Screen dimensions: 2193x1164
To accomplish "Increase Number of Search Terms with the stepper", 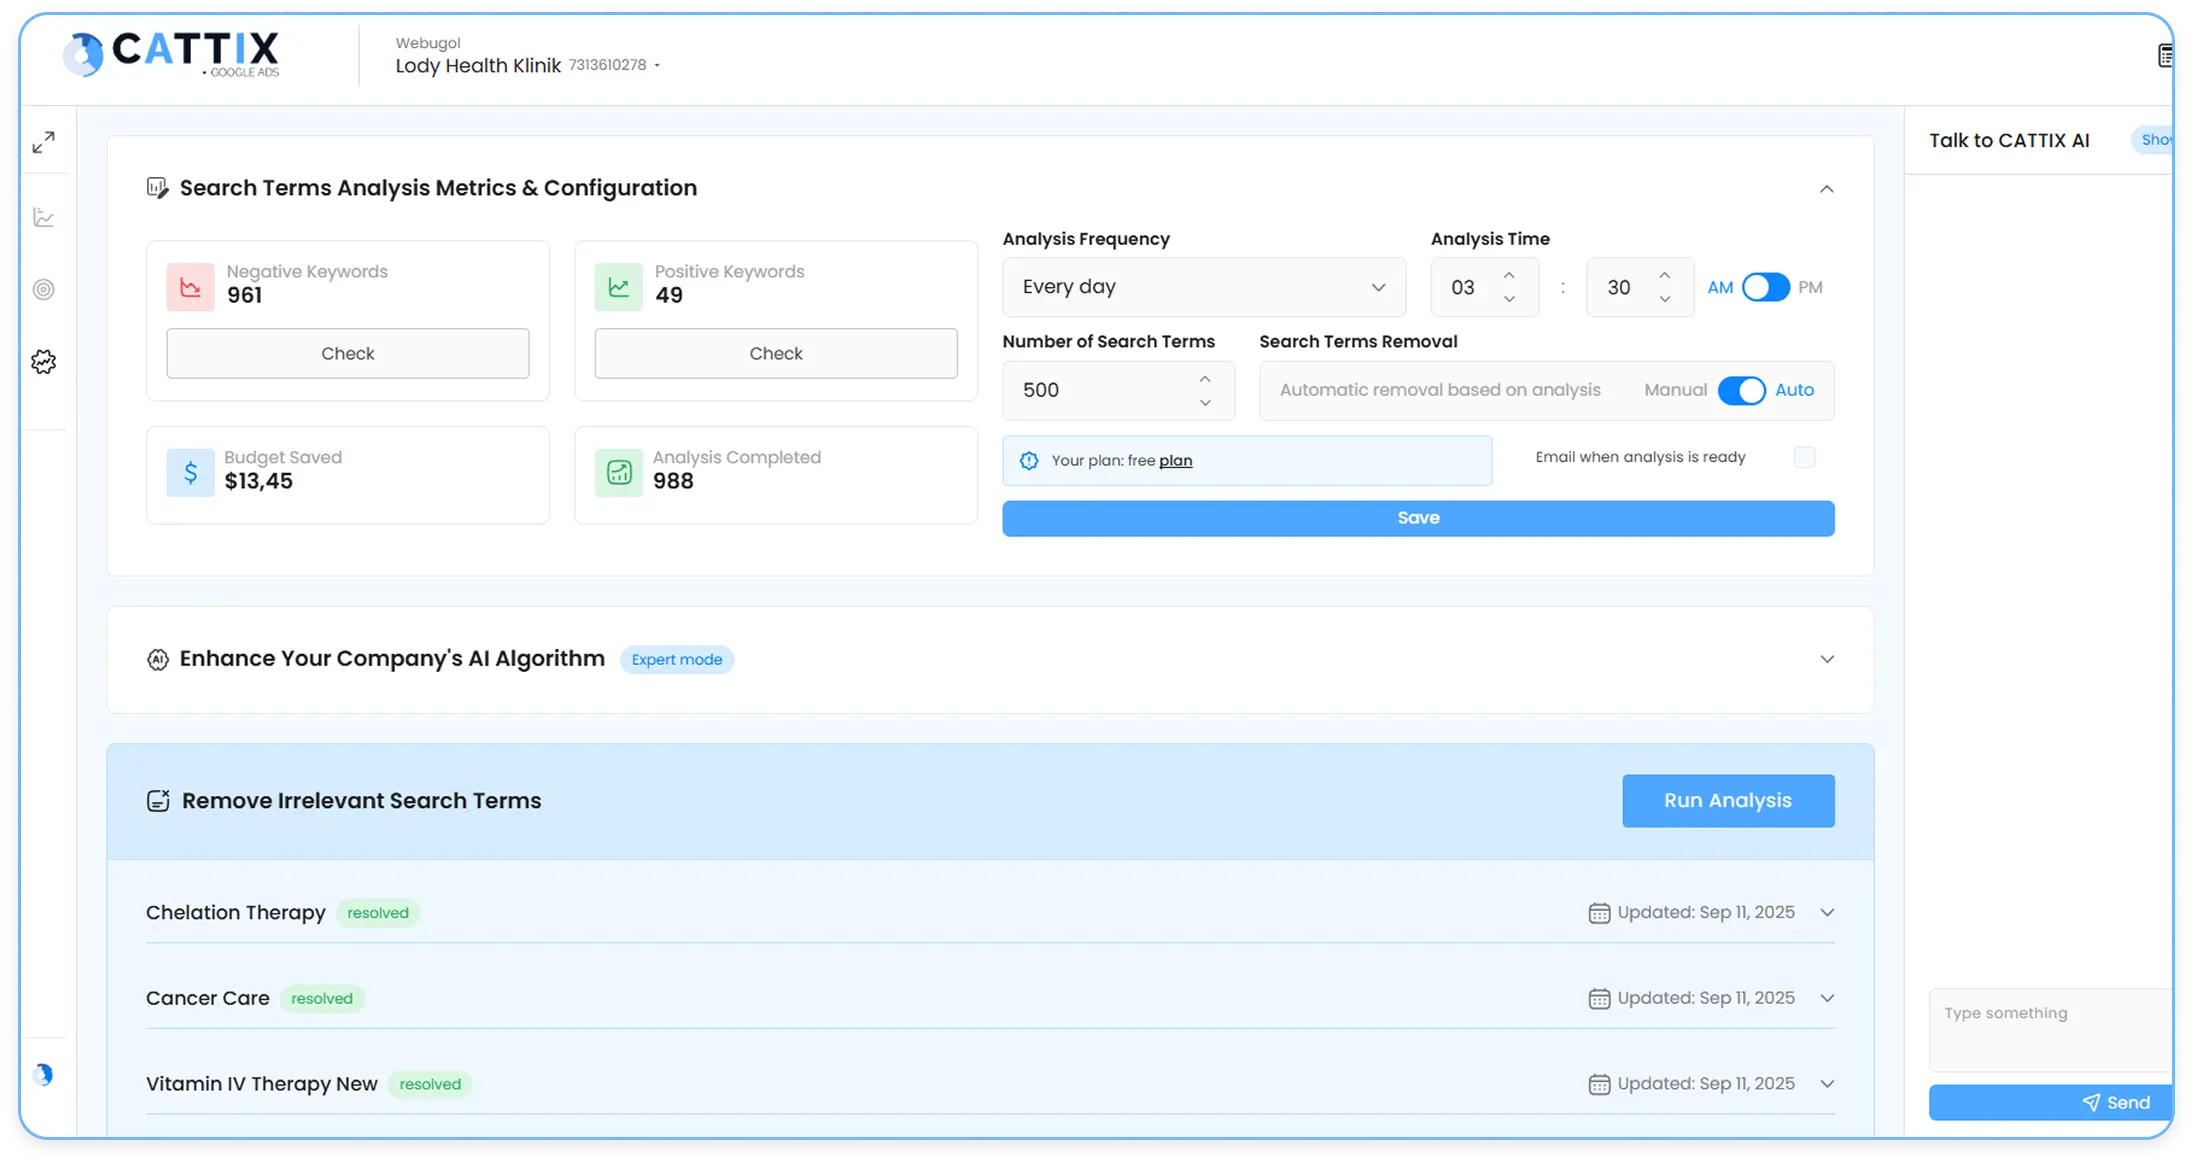I will click(x=1204, y=379).
